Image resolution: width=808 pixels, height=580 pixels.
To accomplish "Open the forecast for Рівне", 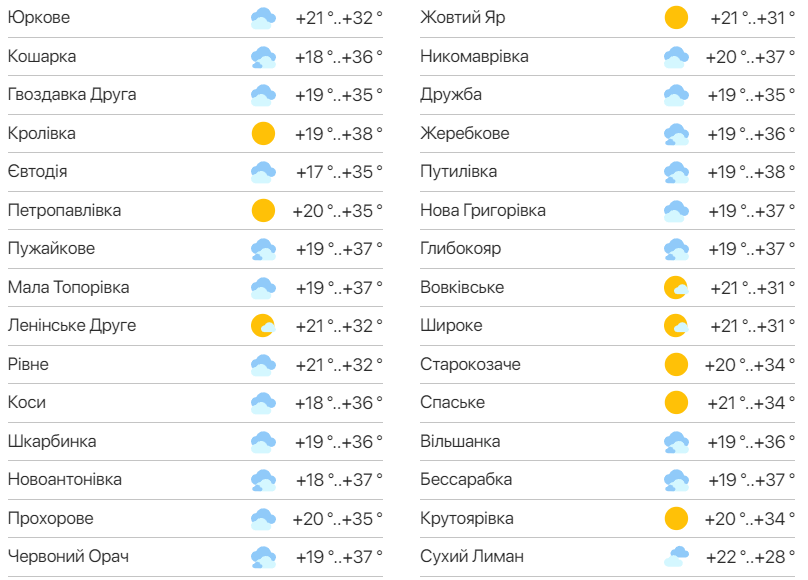I will [x=28, y=364].
